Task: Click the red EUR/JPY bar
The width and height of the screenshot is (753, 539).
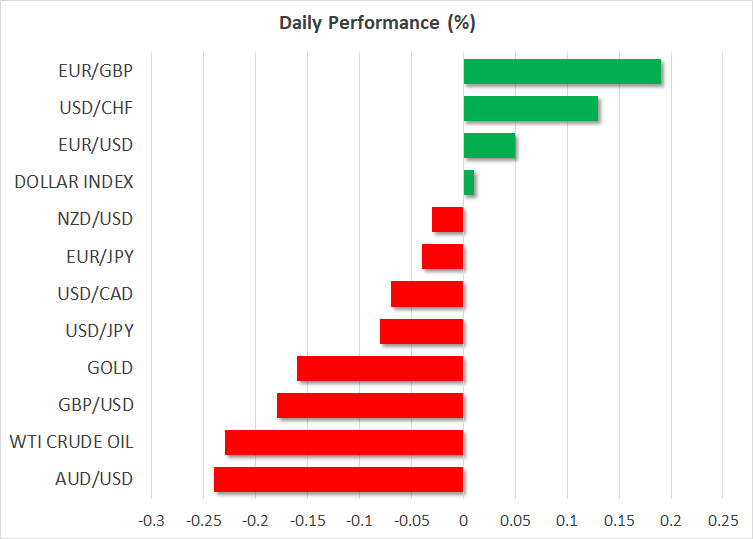Action: click(442, 257)
